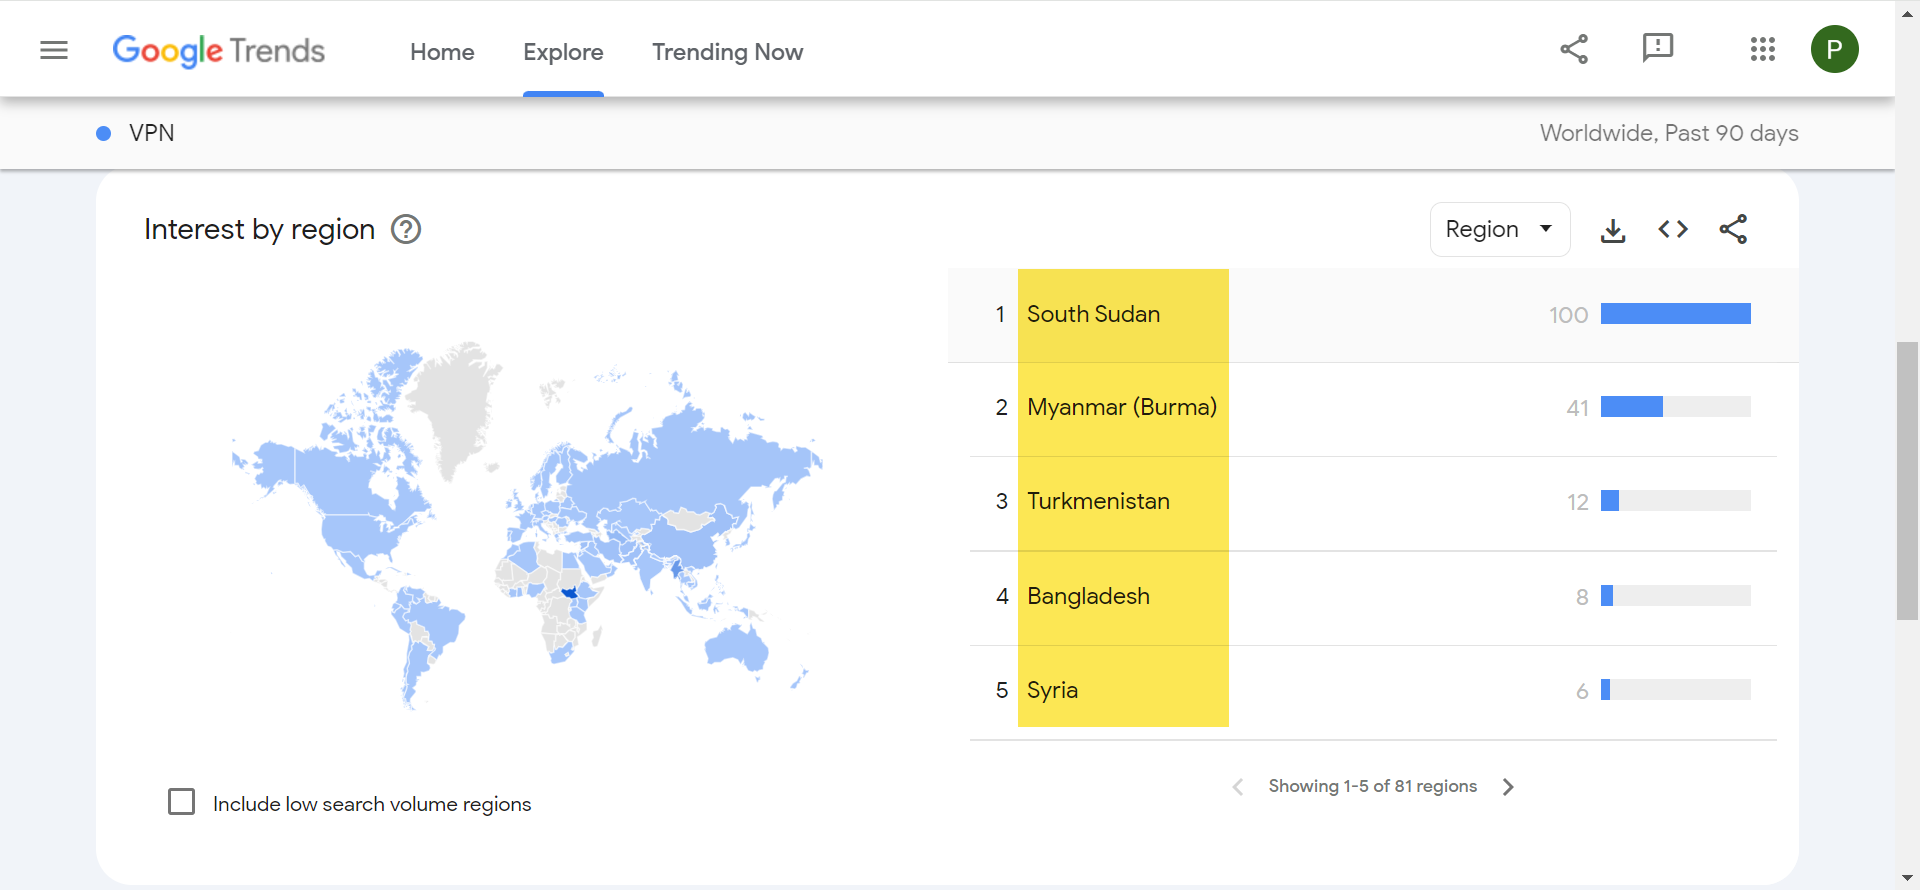Go to the previous page of regions
This screenshot has width=1920, height=890.
coord(1238,787)
